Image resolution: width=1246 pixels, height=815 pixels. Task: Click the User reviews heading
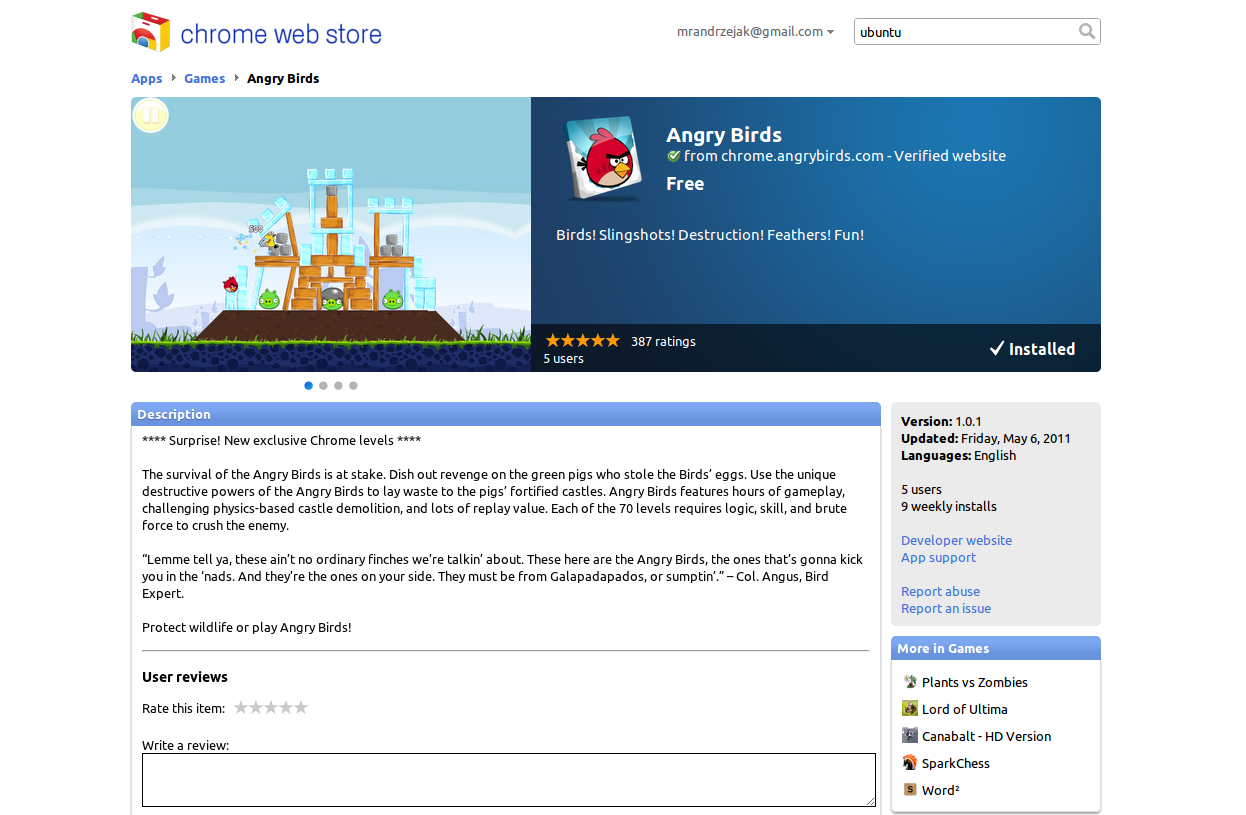[x=185, y=677]
